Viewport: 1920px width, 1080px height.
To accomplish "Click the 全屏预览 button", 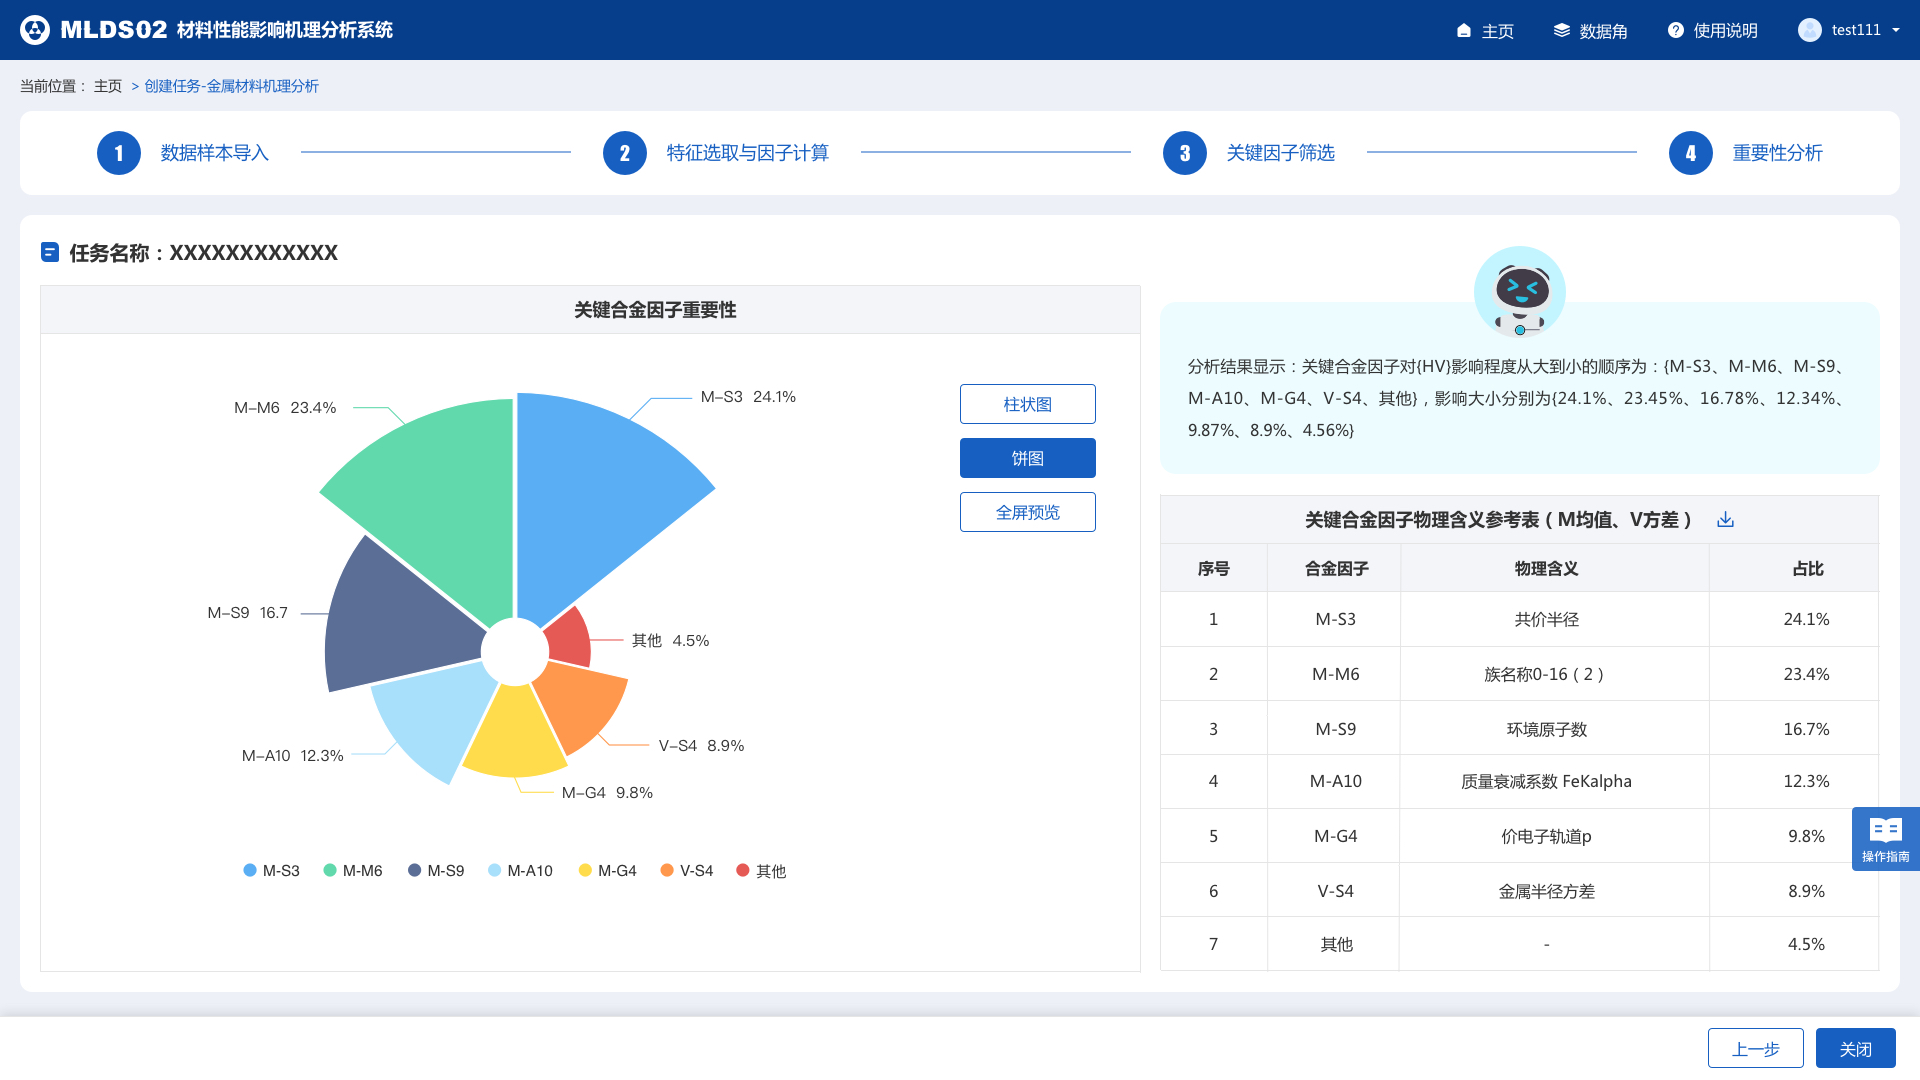I will [x=1027, y=512].
